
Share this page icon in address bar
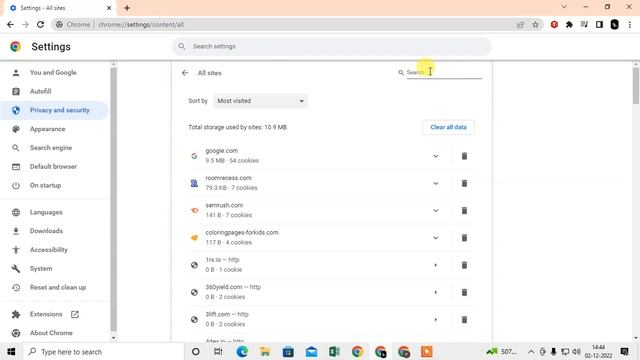click(520, 24)
